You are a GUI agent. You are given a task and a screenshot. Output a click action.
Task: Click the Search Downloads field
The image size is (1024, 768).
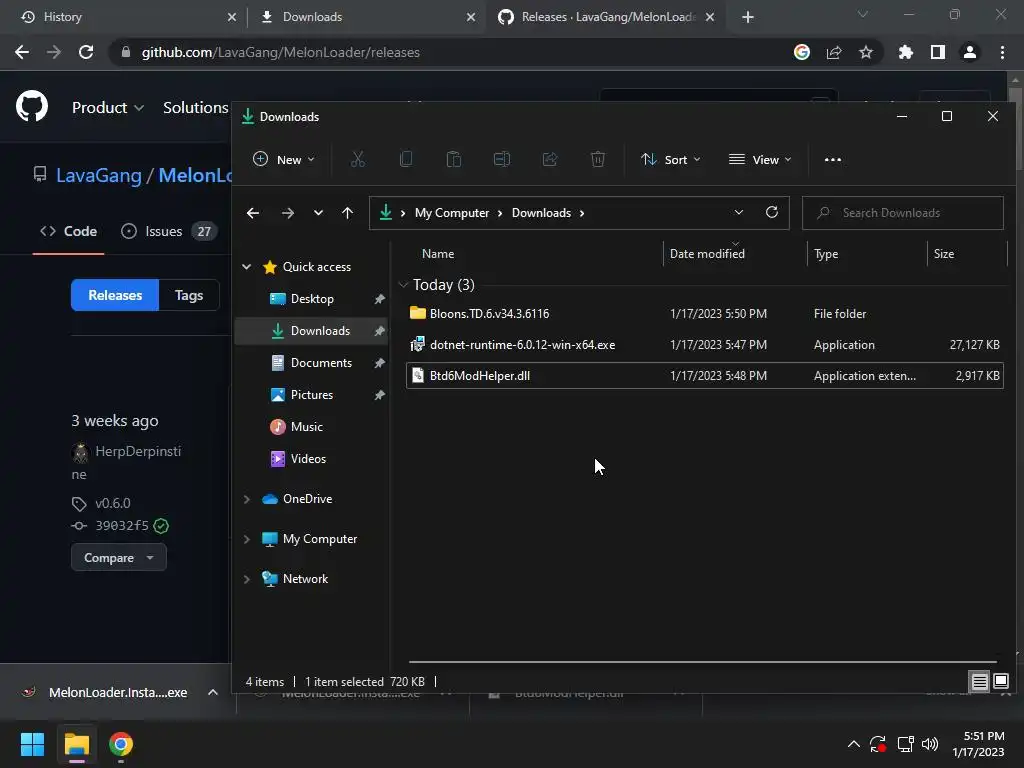point(903,213)
